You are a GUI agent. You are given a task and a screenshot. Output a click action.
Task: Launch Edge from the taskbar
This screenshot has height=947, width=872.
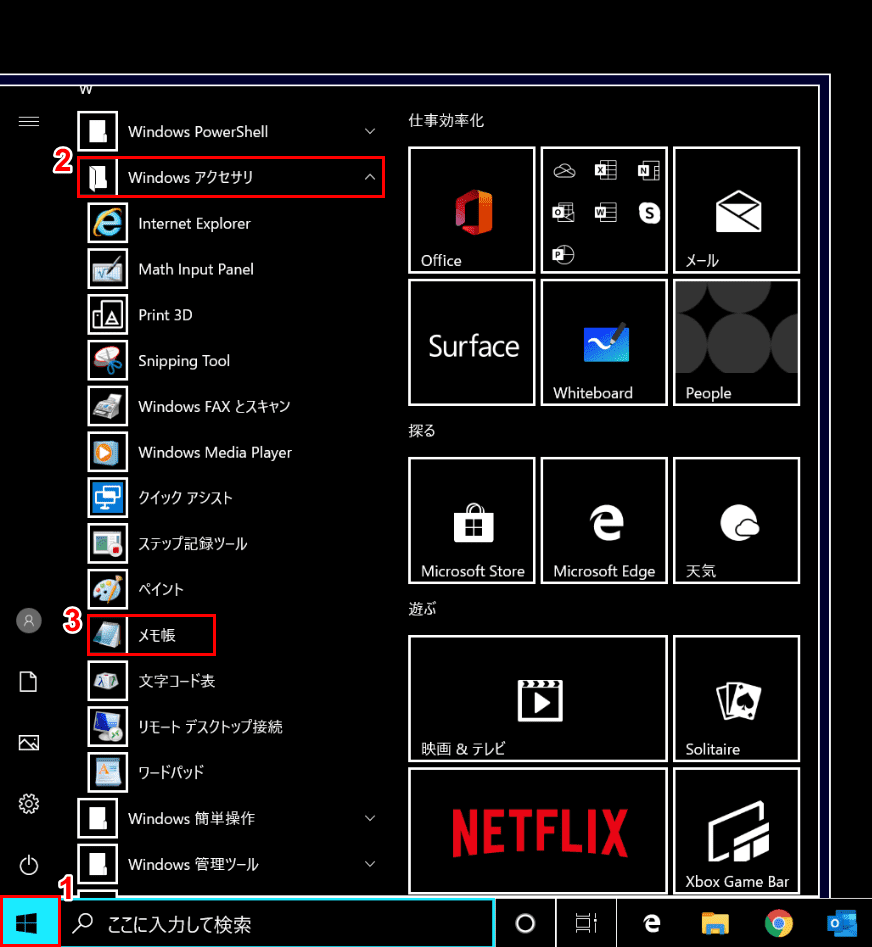[651, 923]
